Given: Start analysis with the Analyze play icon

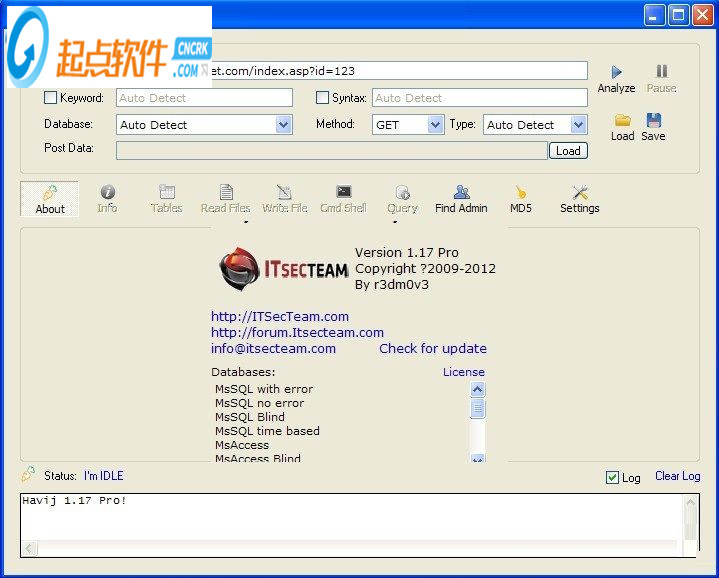Looking at the screenshot, I should point(616,72).
